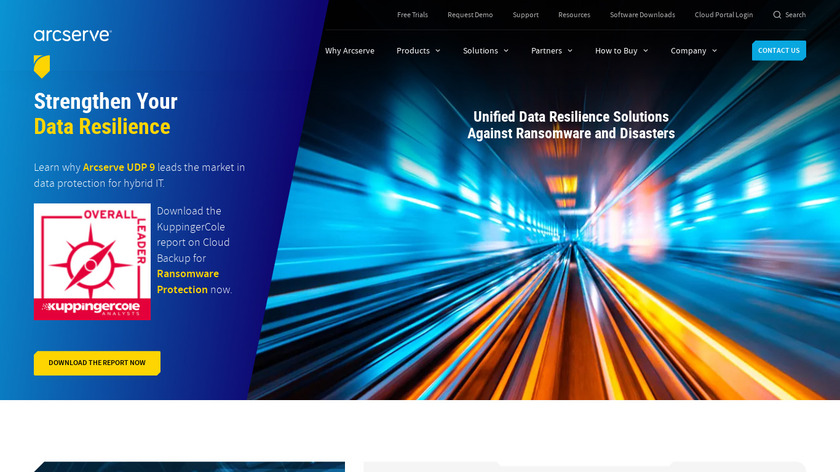
Task: Open Resources link
Action: pyautogui.click(x=574, y=15)
